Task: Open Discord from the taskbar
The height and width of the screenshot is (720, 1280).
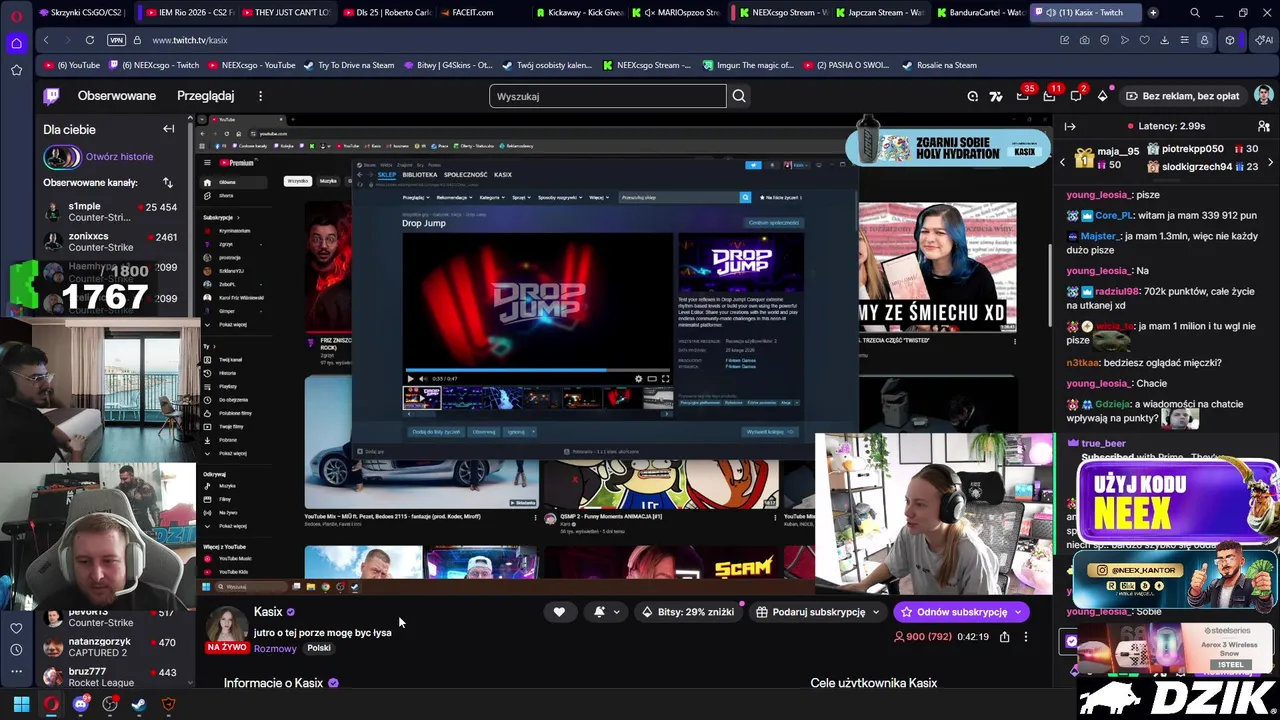Action: pyautogui.click(x=81, y=704)
